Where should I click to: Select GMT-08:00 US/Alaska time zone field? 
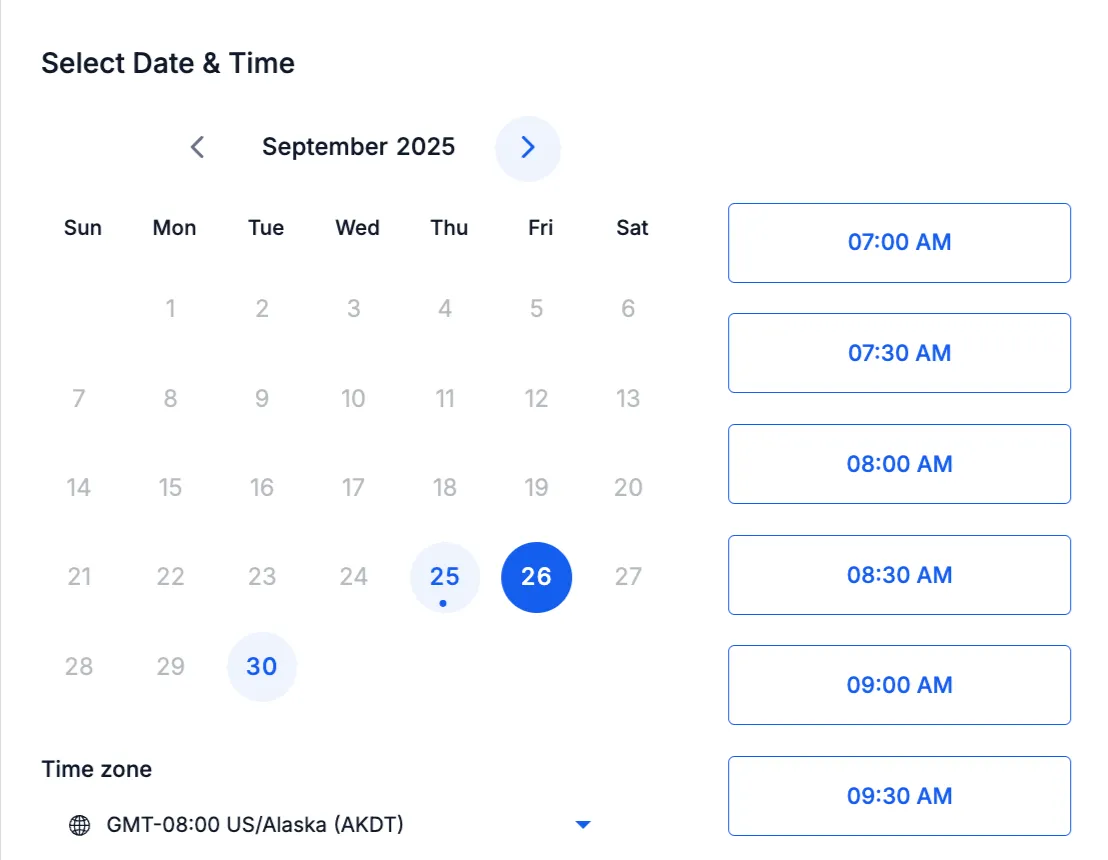click(x=330, y=825)
